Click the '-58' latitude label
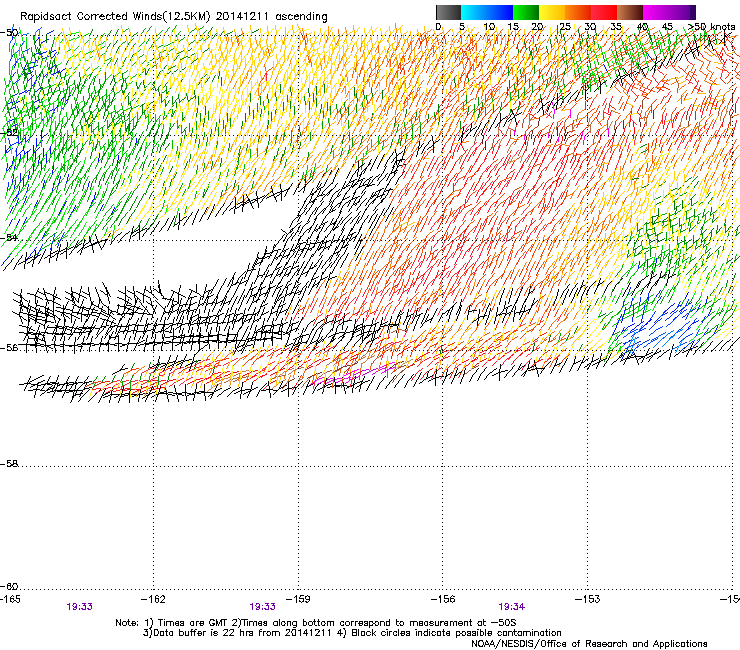 (x=9, y=464)
